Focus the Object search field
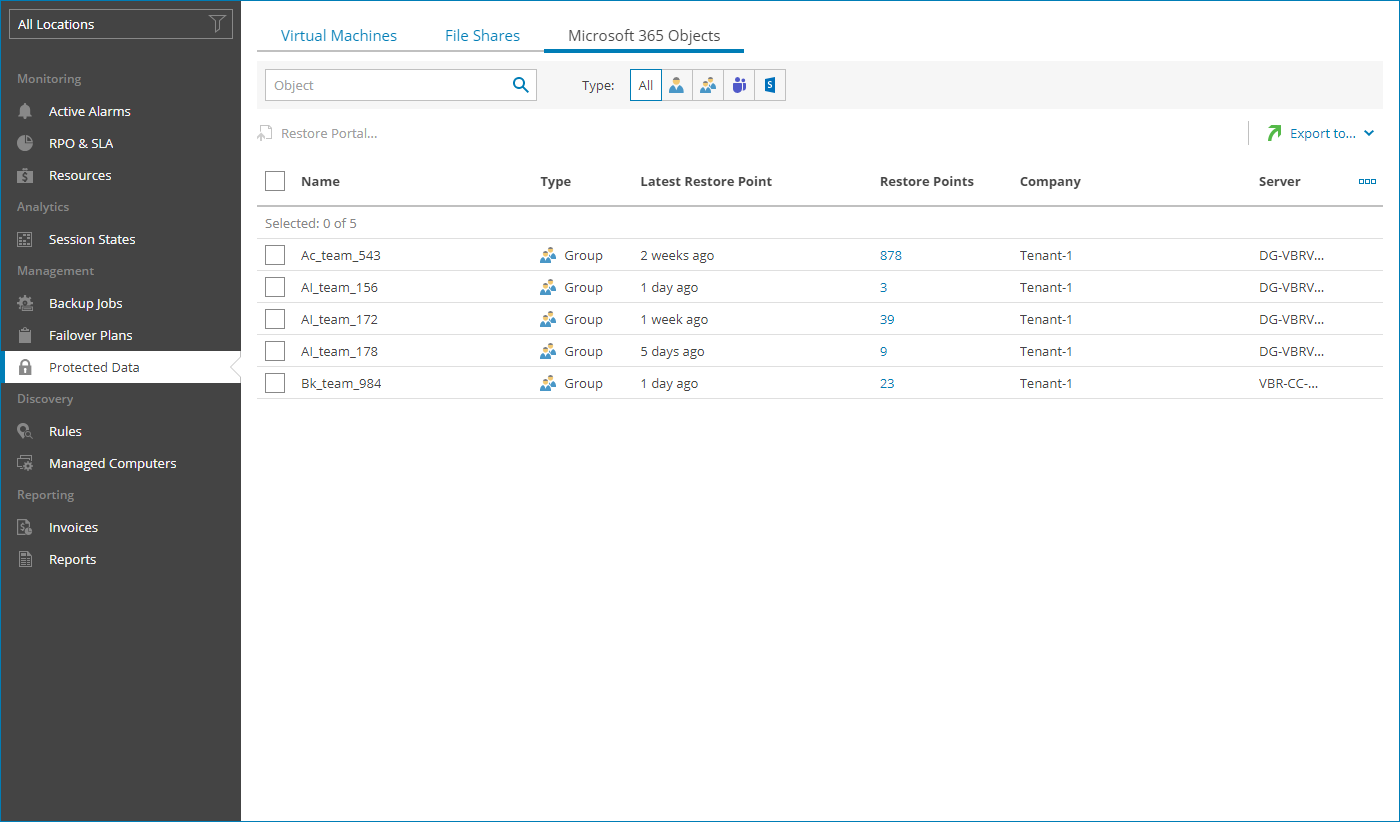This screenshot has height=822, width=1400. point(388,86)
